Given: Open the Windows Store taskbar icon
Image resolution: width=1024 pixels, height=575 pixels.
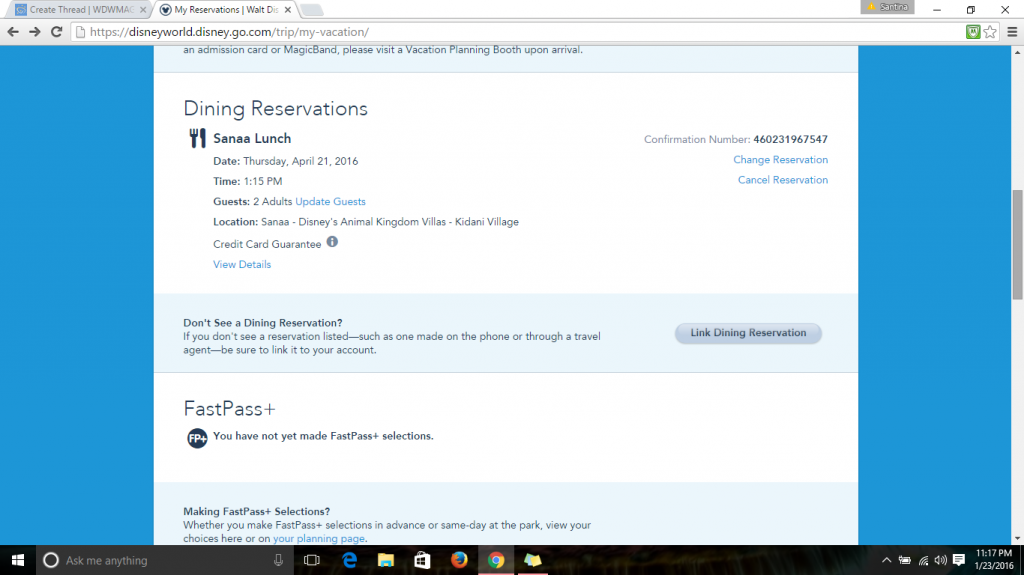Looking at the screenshot, I should (422, 560).
